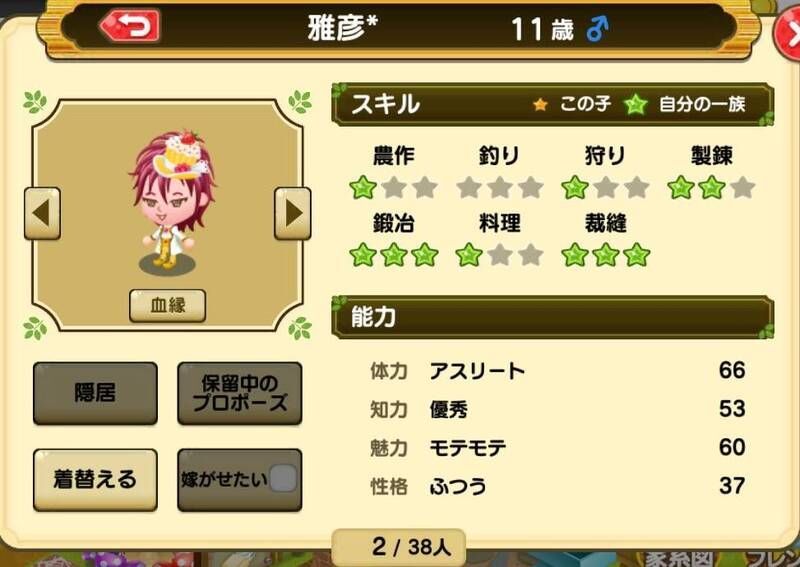The image size is (800, 567).
Task: Open 保留中のプロポーズ pending proposals
Action: click(240, 393)
